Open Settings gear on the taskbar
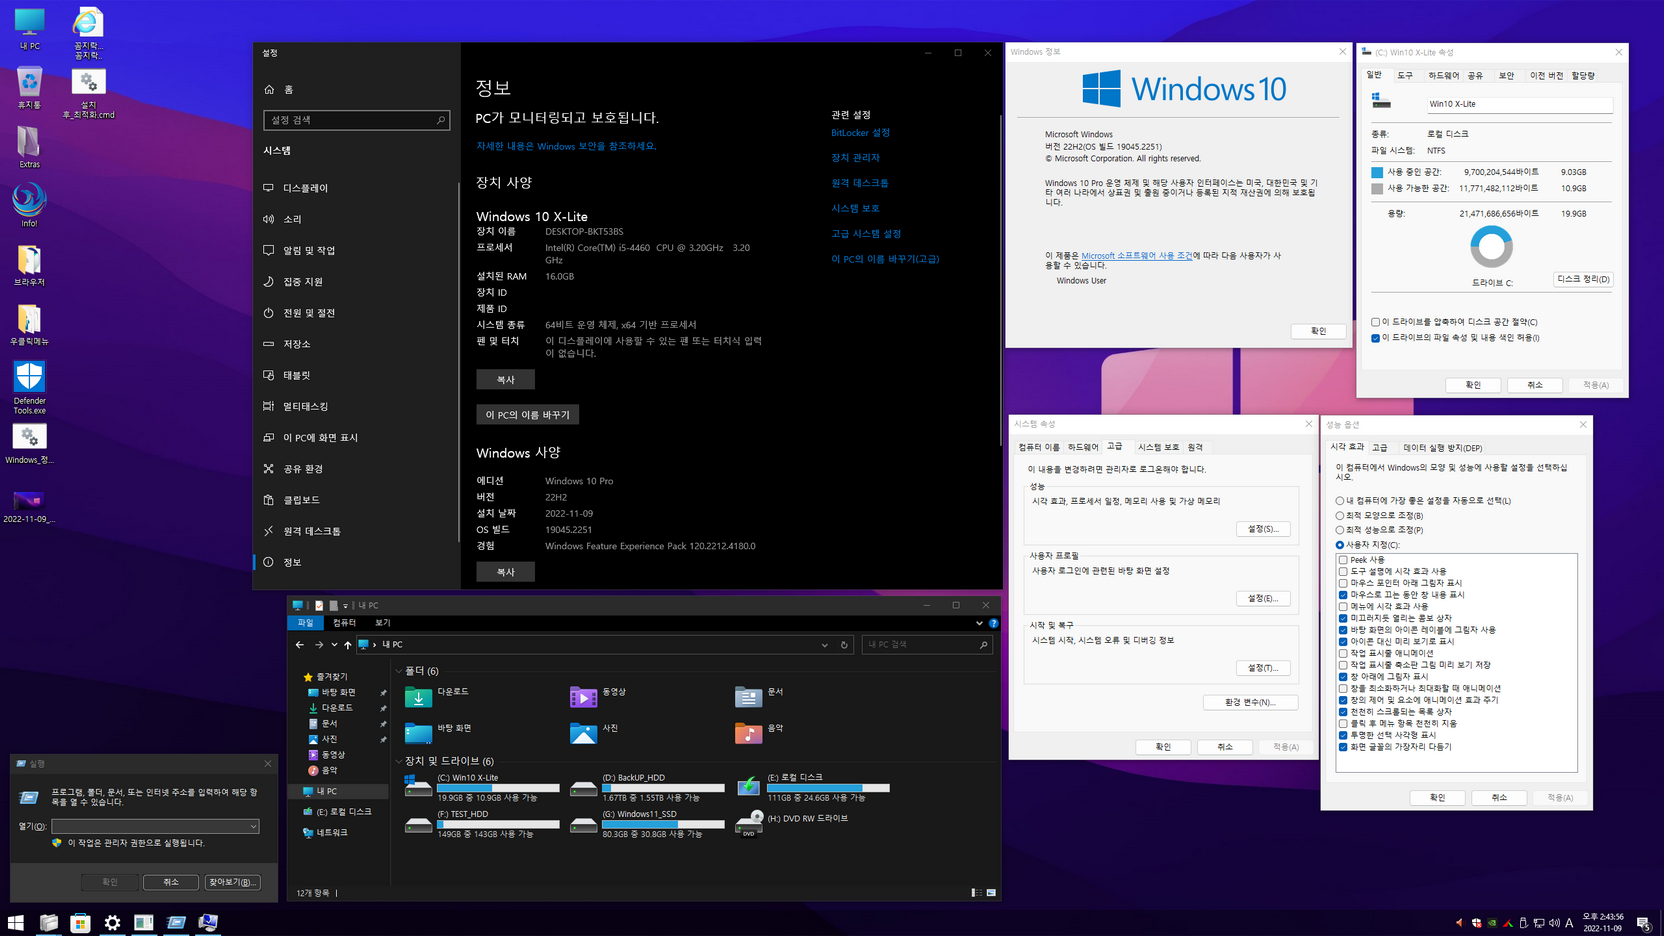 [x=112, y=923]
